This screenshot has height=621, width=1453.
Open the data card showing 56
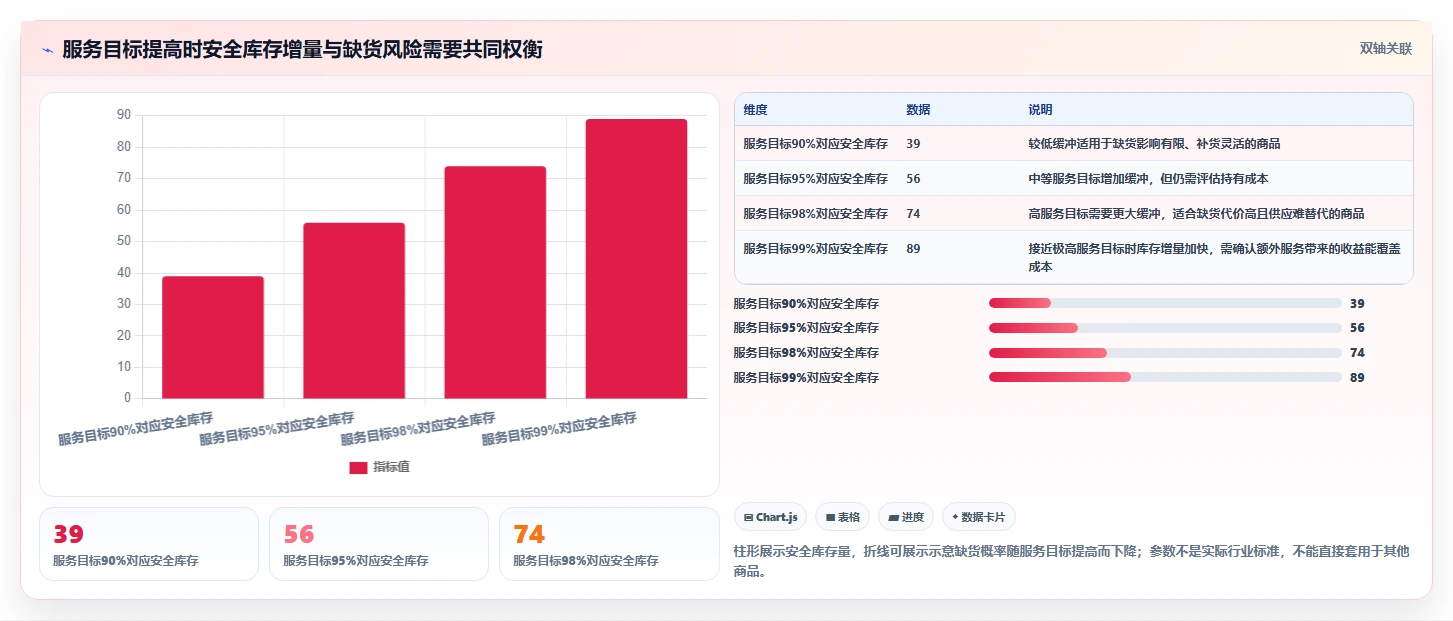(379, 544)
